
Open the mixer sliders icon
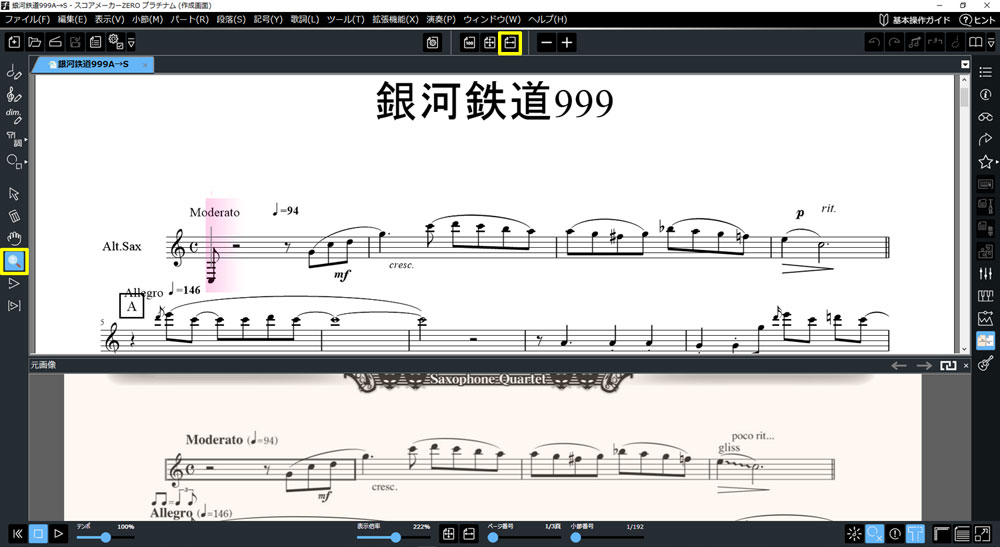click(985, 274)
